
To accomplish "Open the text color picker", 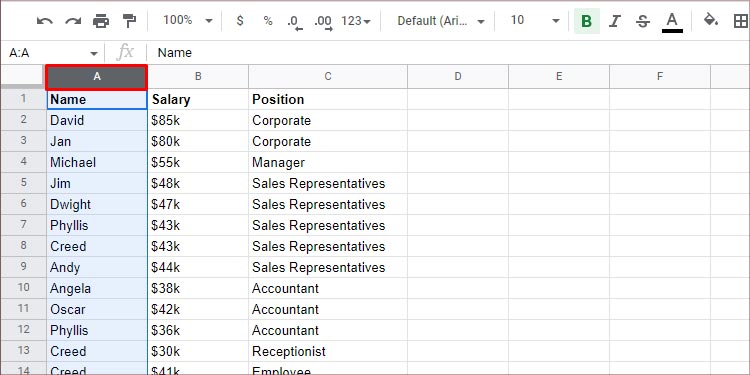I will tap(672, 22).
